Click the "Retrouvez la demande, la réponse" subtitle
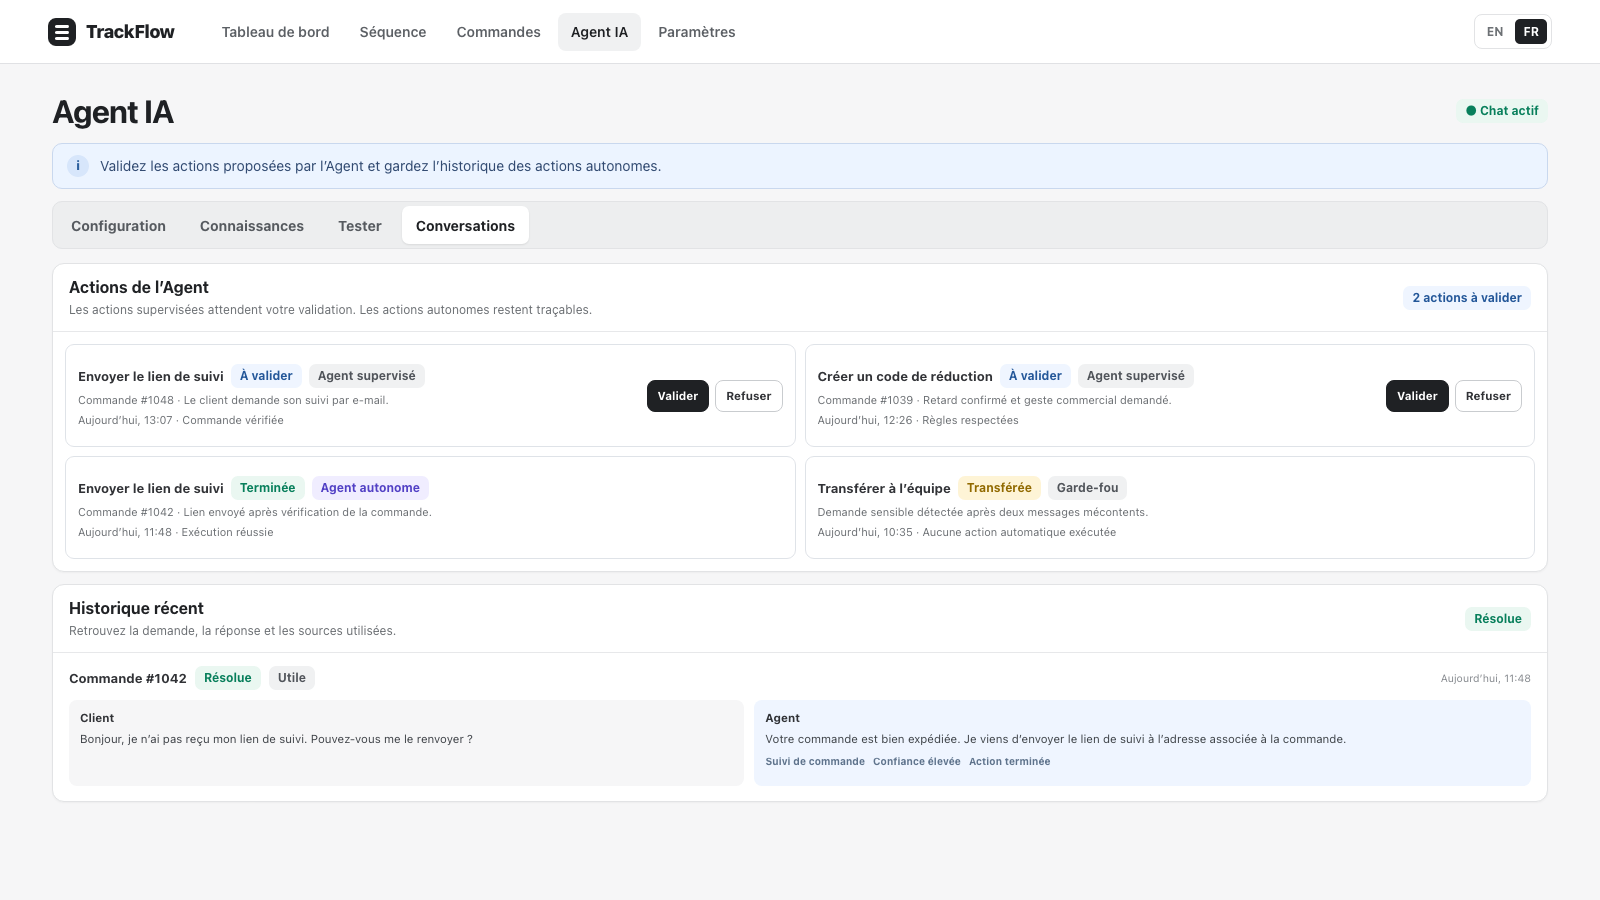The width and height of the screenshot is (1600, 900). click(x=232, y=631)
